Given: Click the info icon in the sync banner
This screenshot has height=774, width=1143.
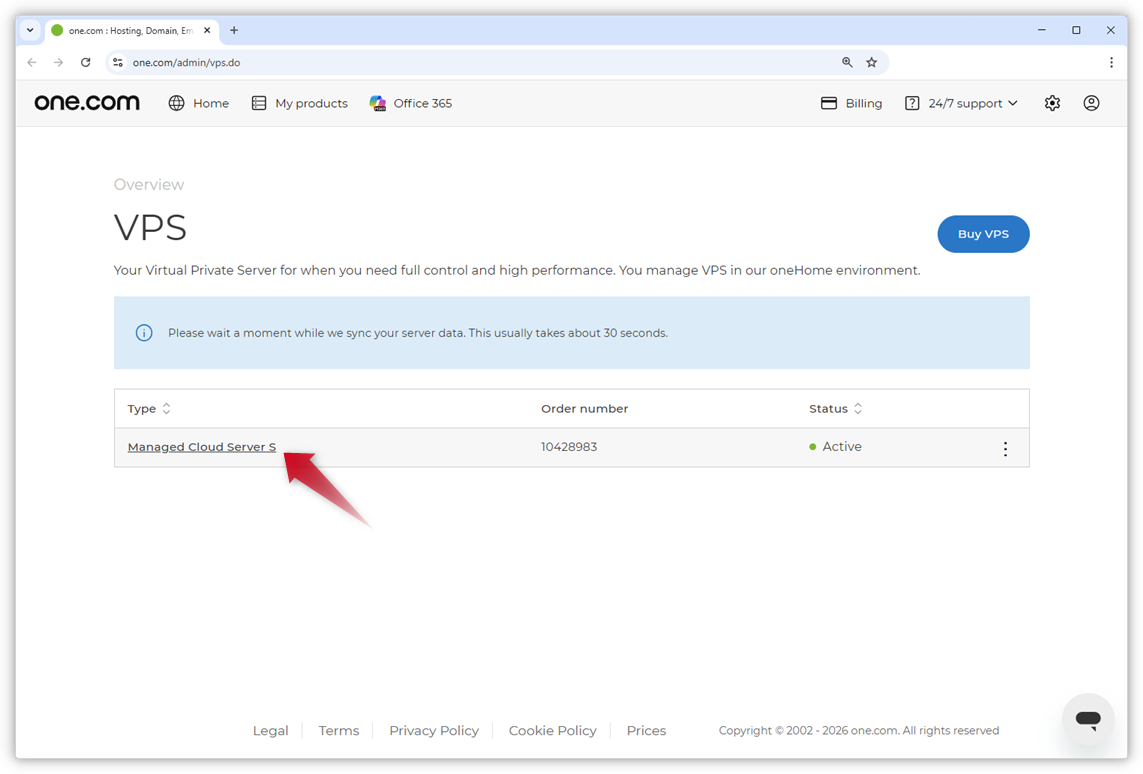Looking at the screenshot, I should point(143,332).
